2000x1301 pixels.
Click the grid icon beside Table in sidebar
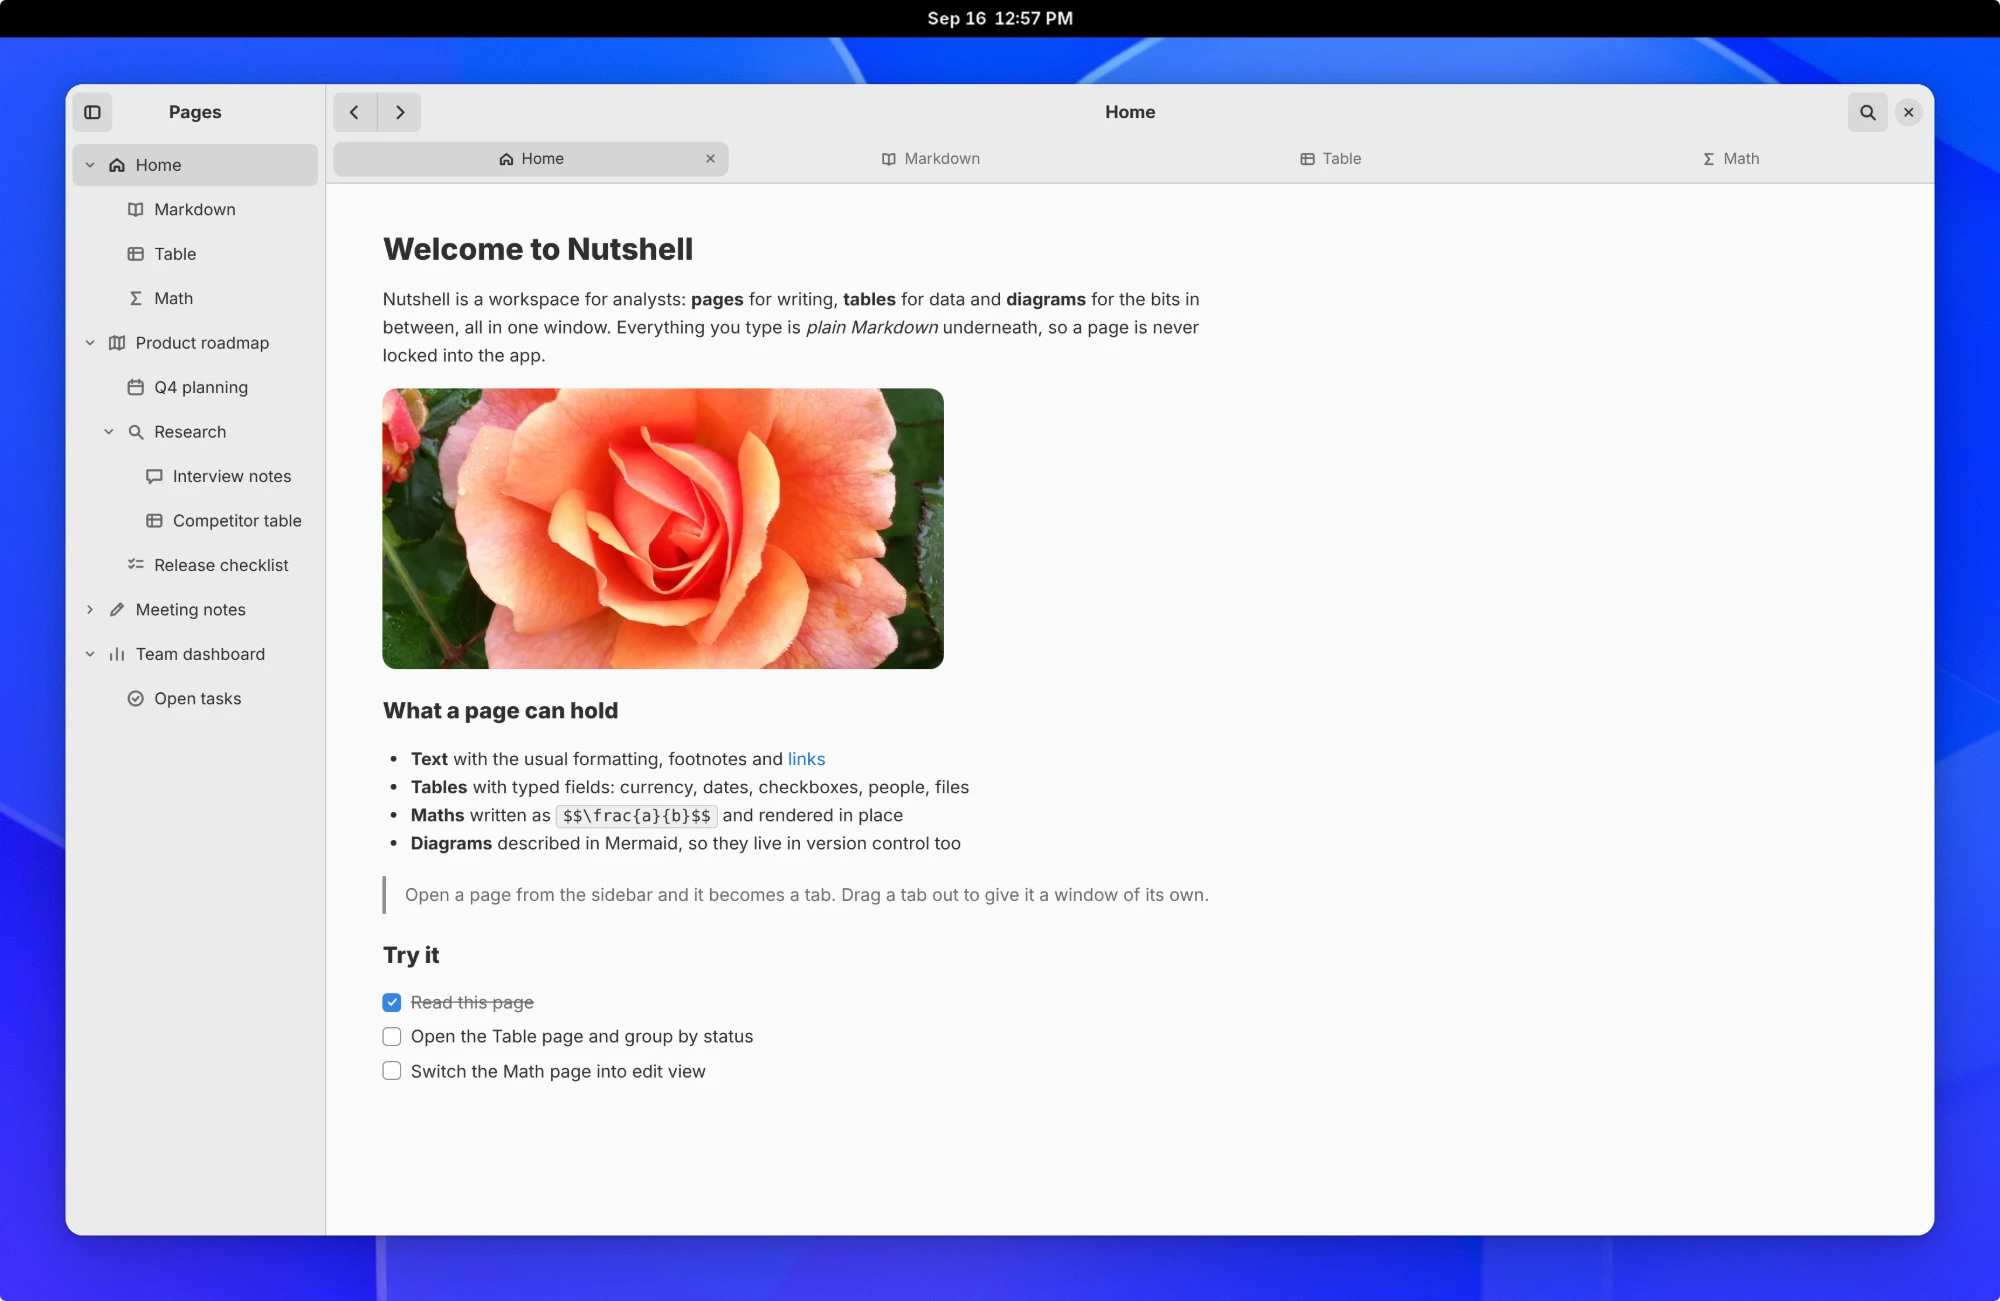click(136, 254)
